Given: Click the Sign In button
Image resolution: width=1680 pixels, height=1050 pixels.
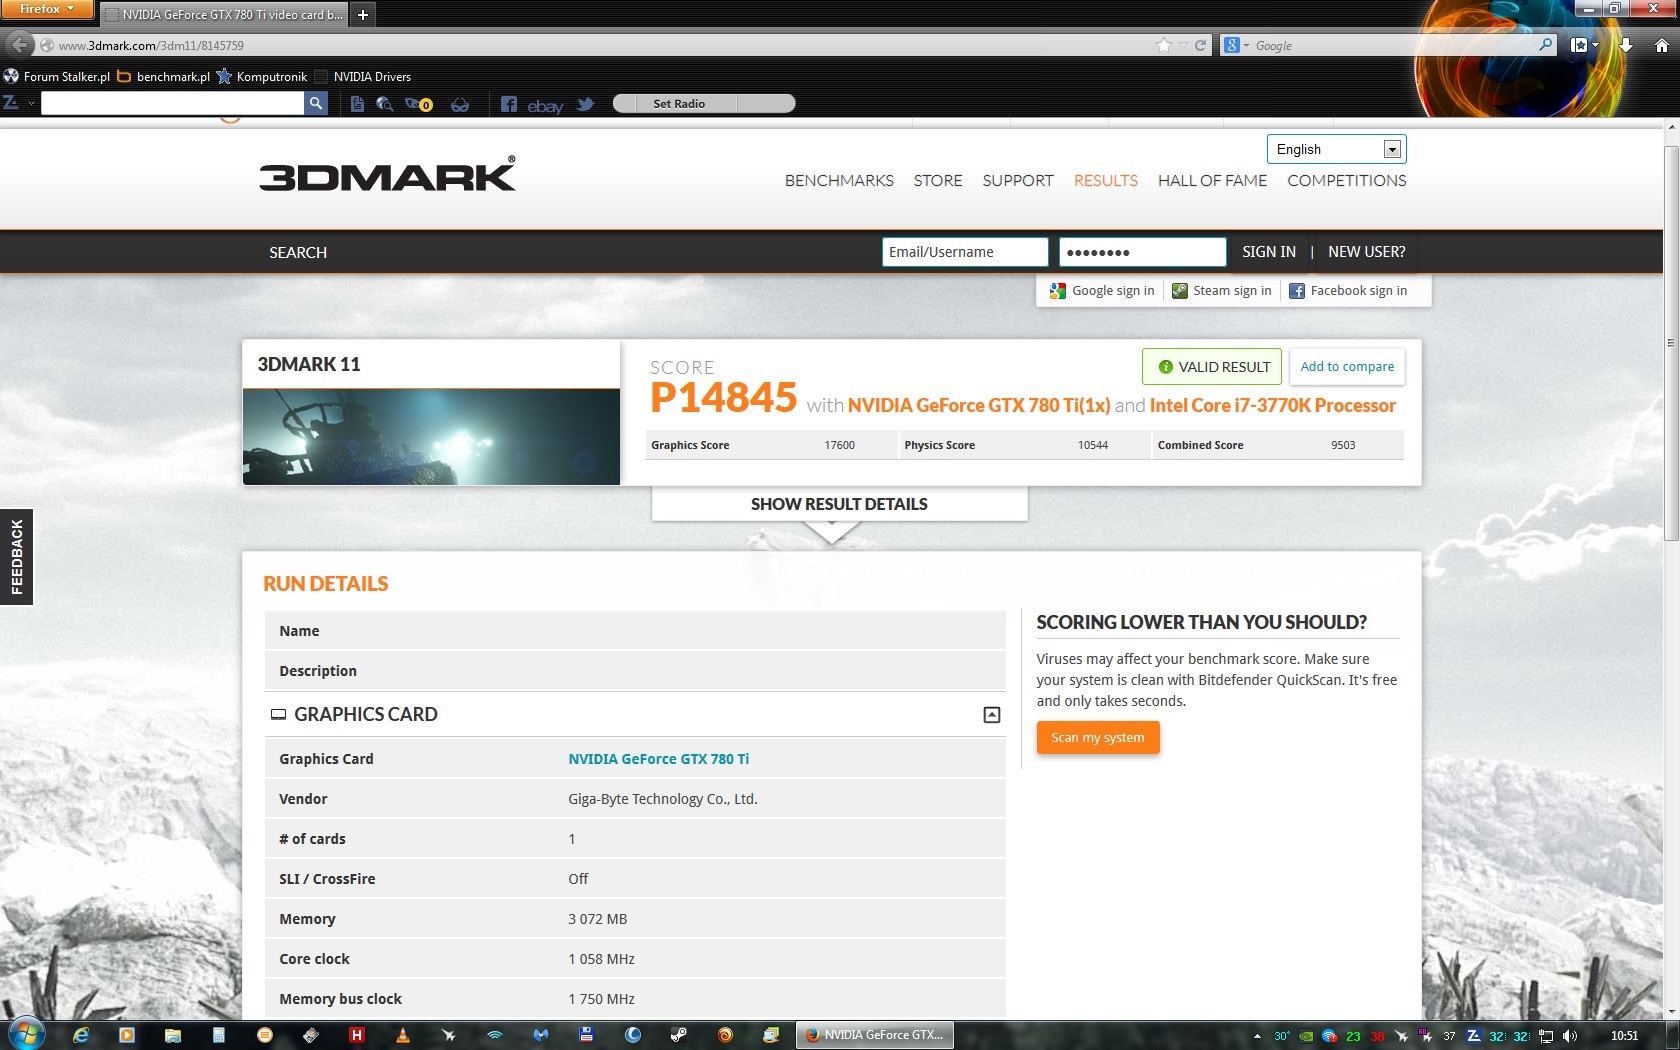Looking at the screenshot, I should (1269, 252).
